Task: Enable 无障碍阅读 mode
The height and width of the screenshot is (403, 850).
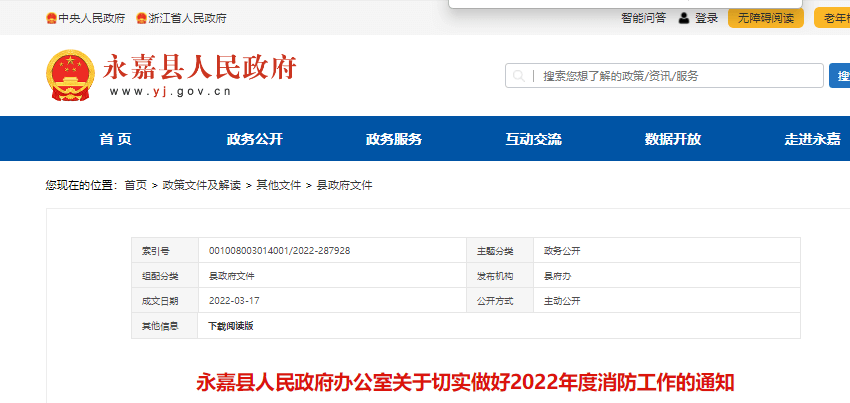Action: coord(765,18)
